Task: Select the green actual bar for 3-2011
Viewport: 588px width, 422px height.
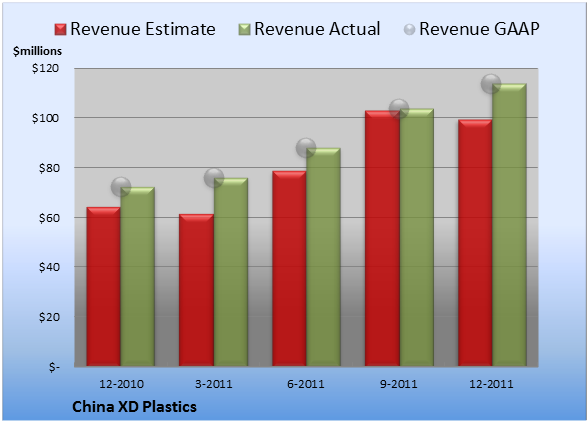Action: click(231, 272)
